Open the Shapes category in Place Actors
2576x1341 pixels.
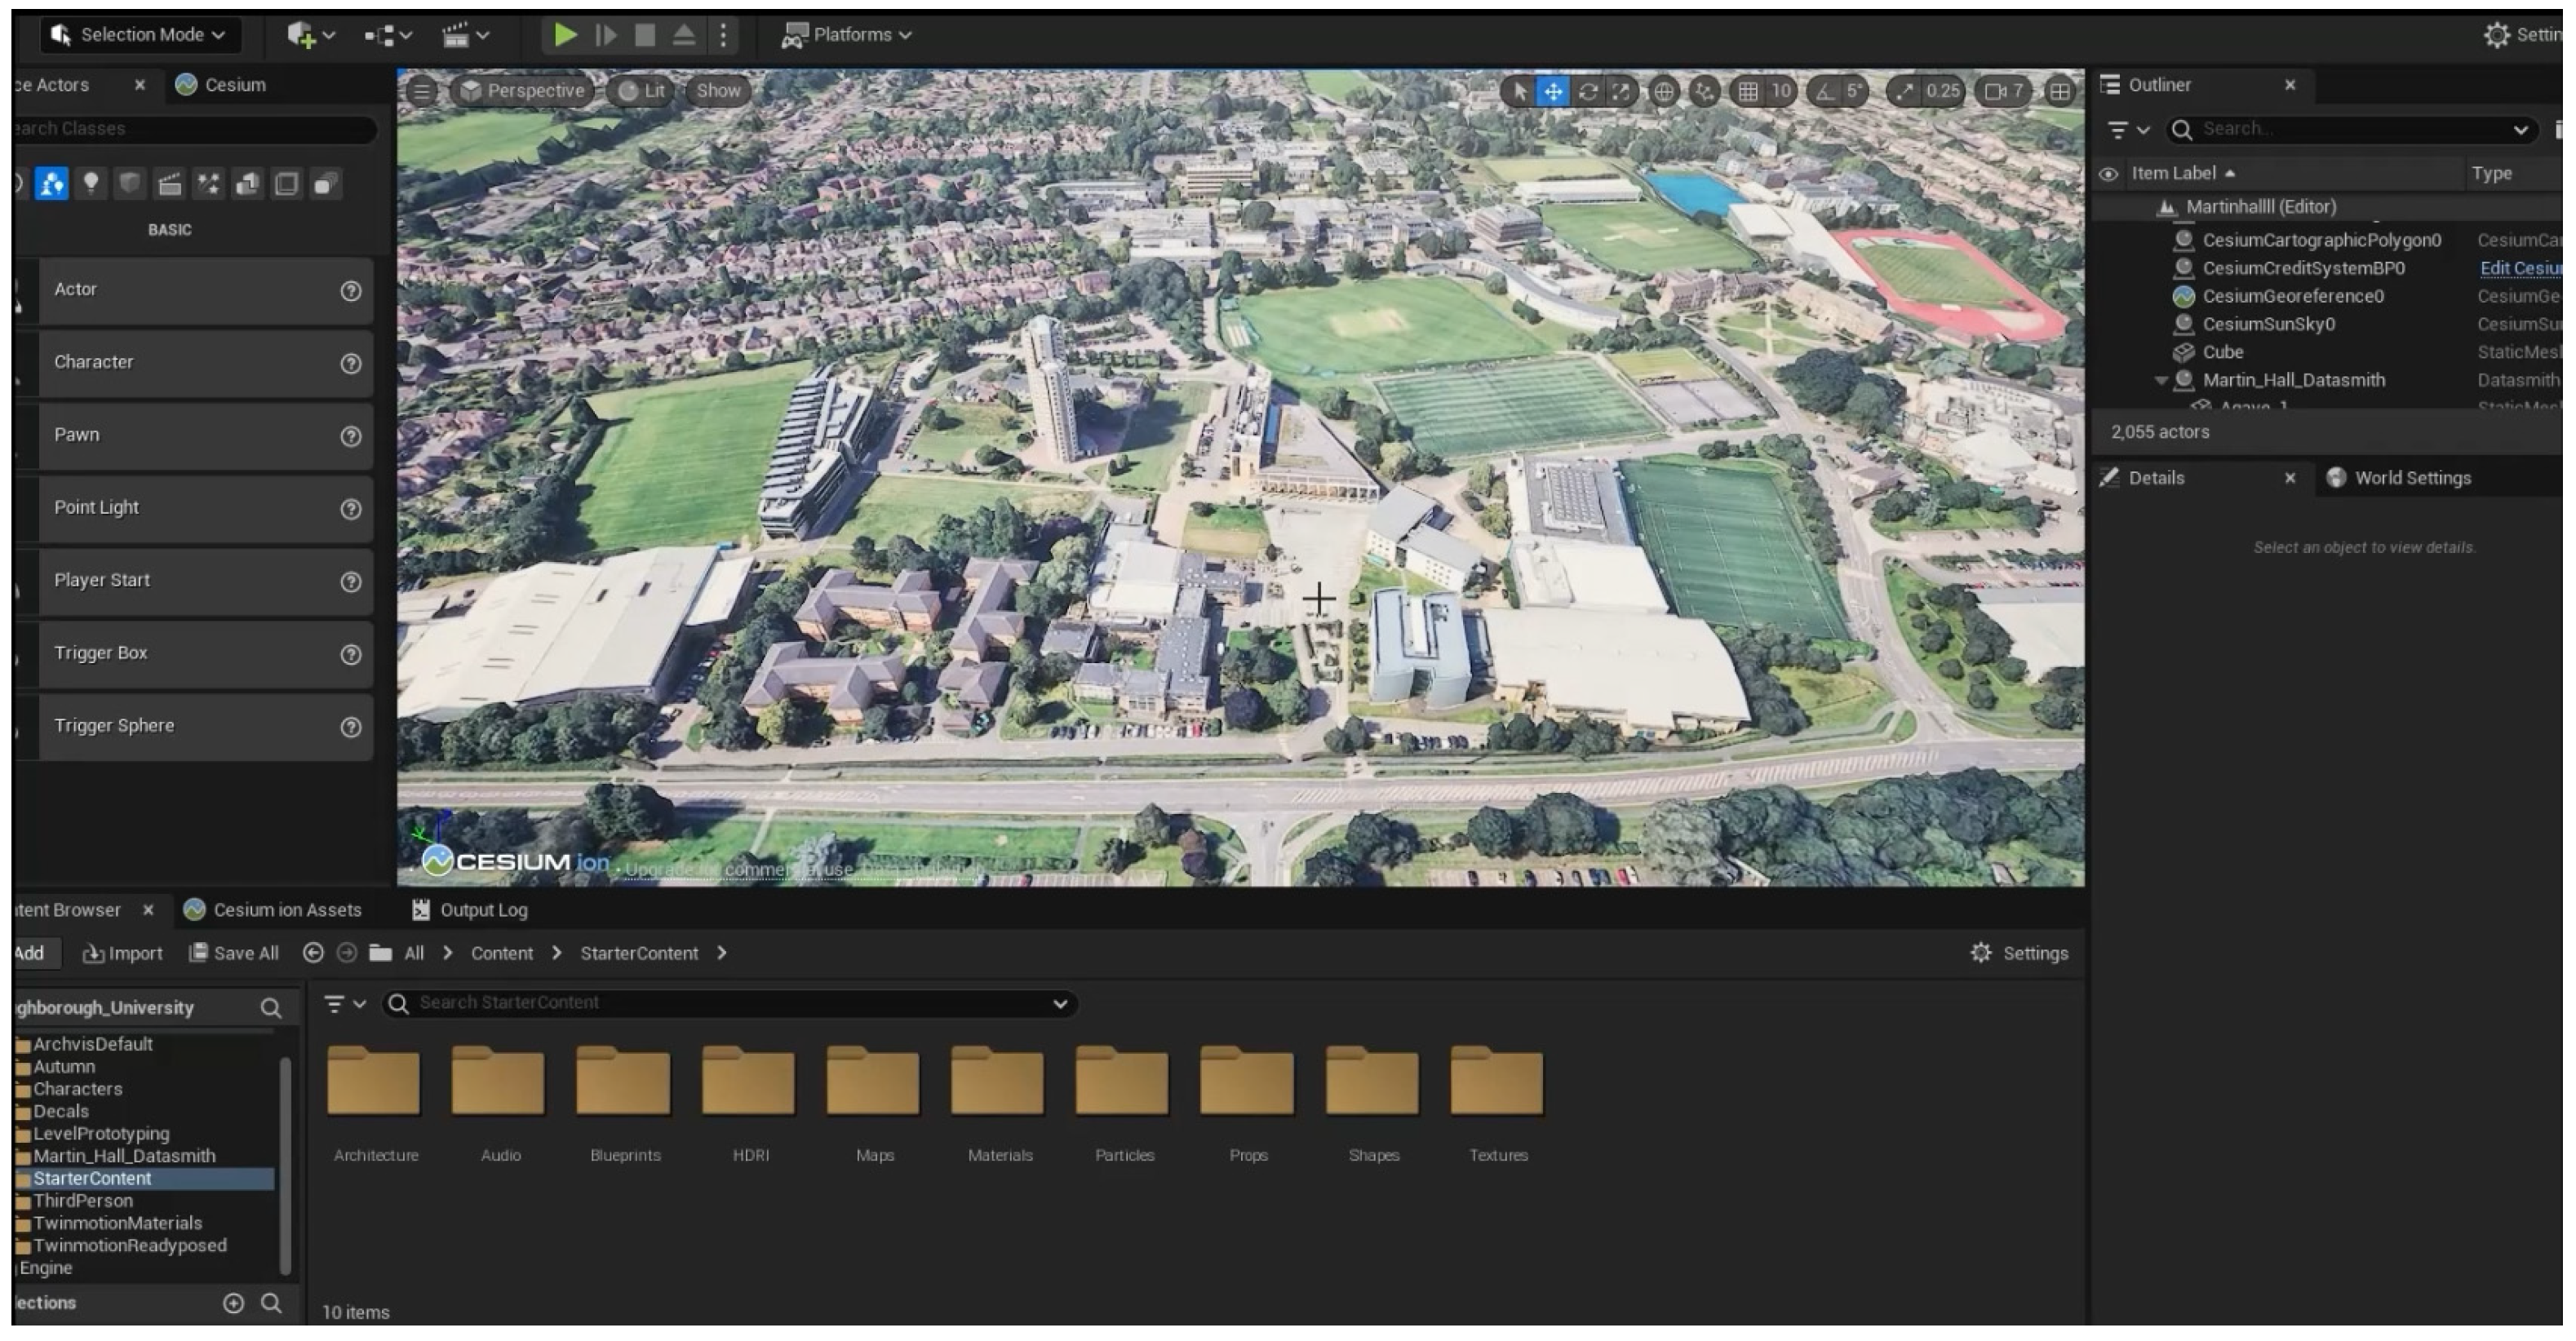(x=130, y=183)
